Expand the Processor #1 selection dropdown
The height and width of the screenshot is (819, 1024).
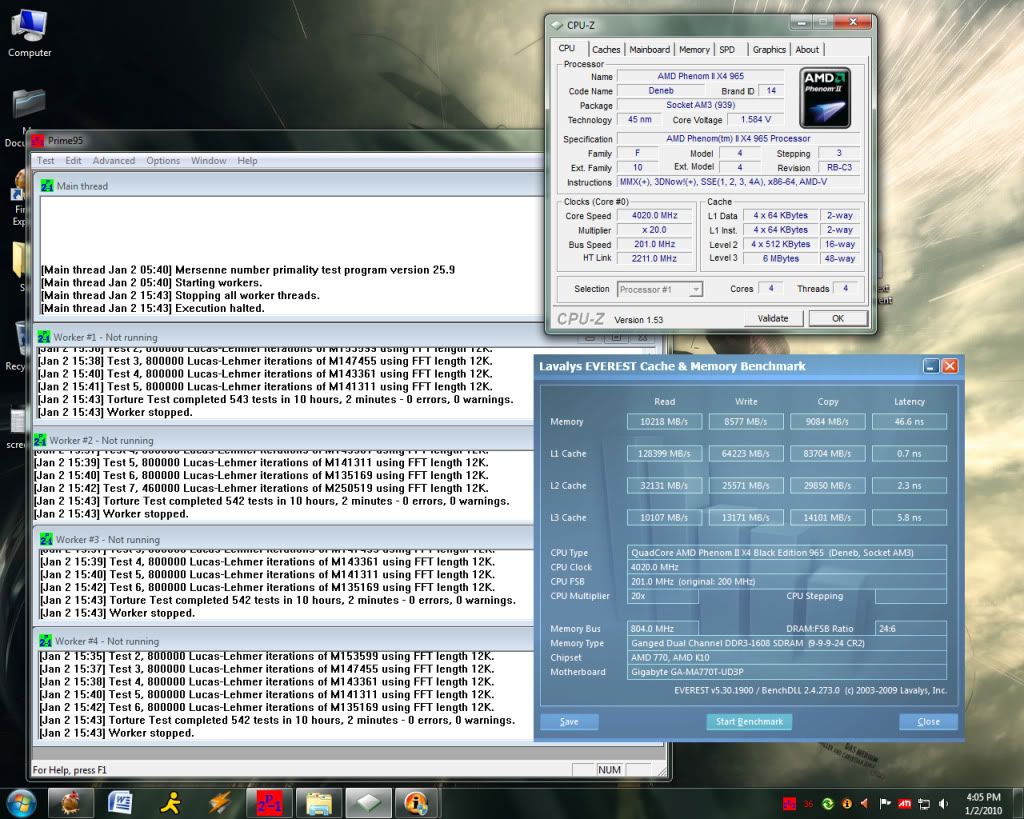tap(660, 289)
